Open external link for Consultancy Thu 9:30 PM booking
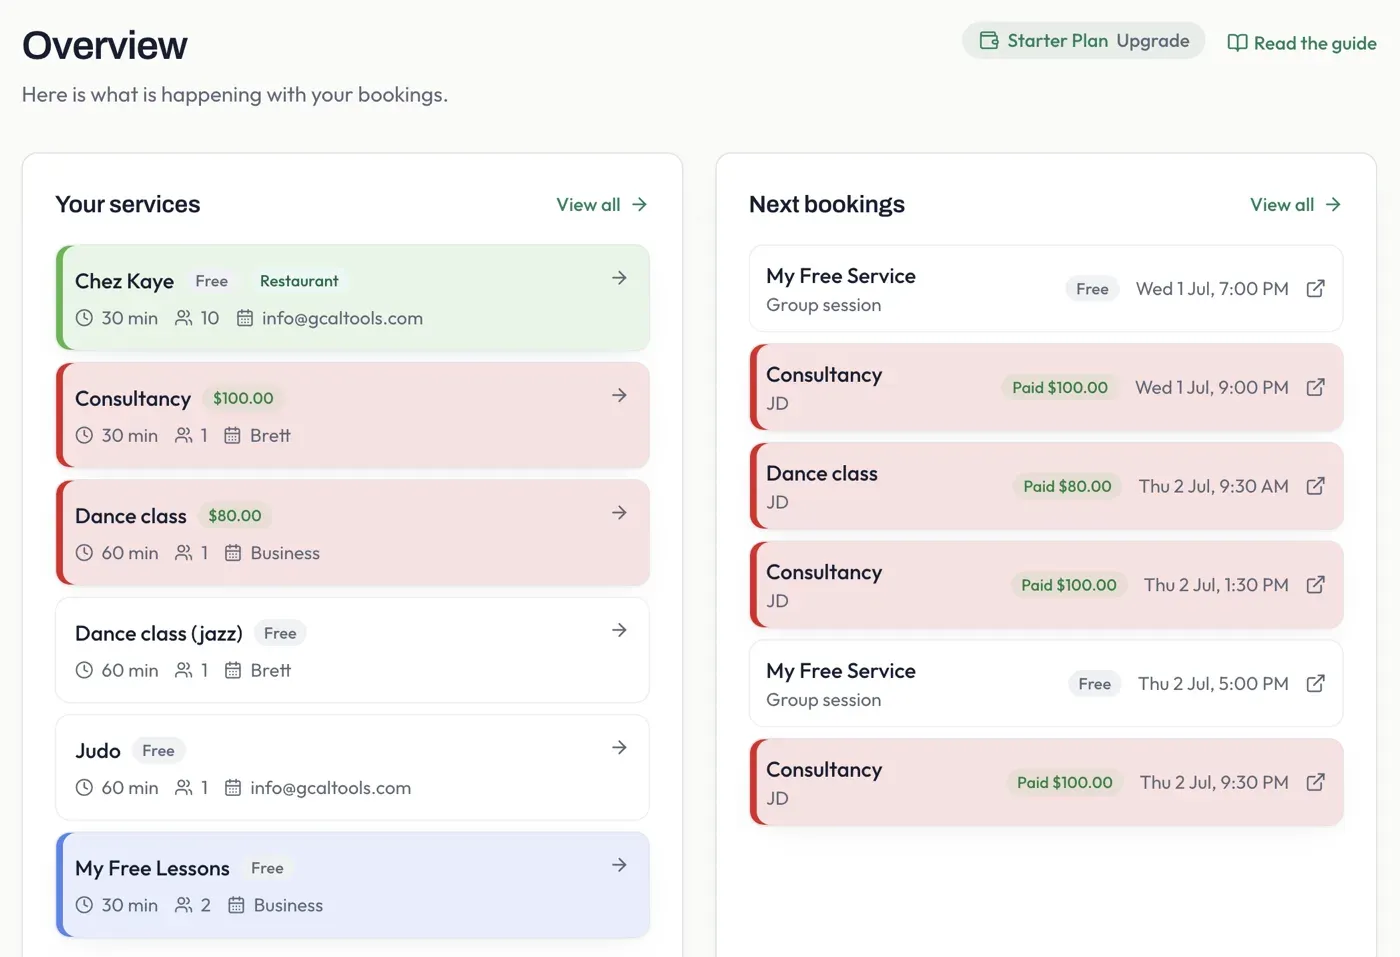 (x=1315, y=782)
